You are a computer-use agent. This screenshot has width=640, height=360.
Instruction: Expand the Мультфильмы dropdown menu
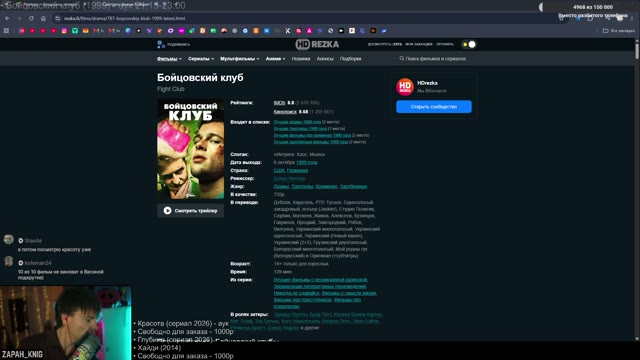pyautogui.click(x=240, y=59)
